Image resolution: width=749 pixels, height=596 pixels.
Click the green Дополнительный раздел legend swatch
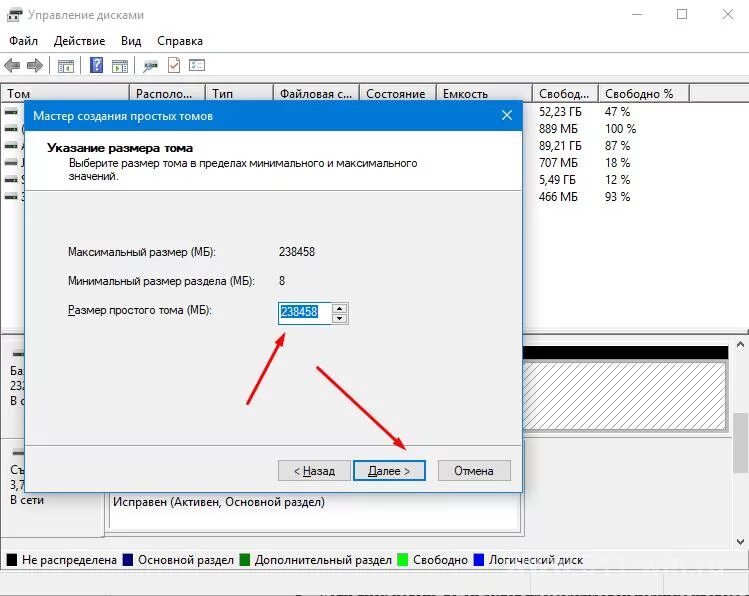pos(245,560)
